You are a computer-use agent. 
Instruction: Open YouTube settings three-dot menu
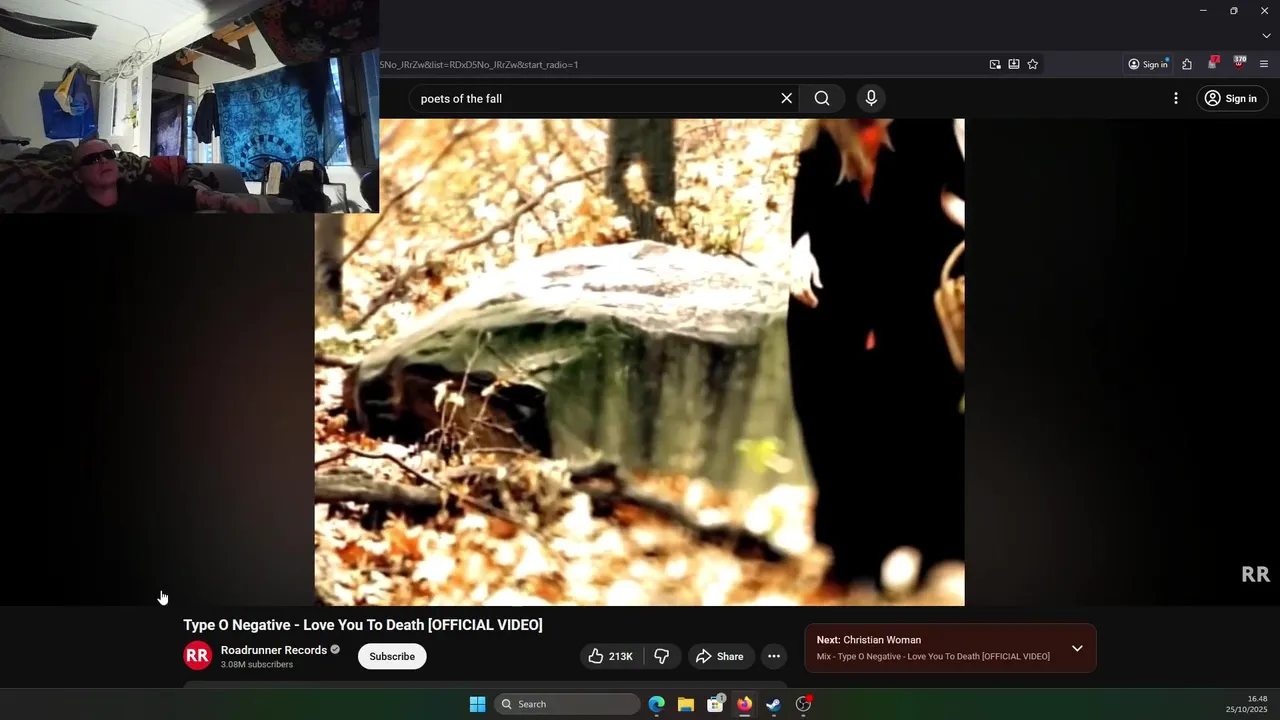coord(1176,98)
